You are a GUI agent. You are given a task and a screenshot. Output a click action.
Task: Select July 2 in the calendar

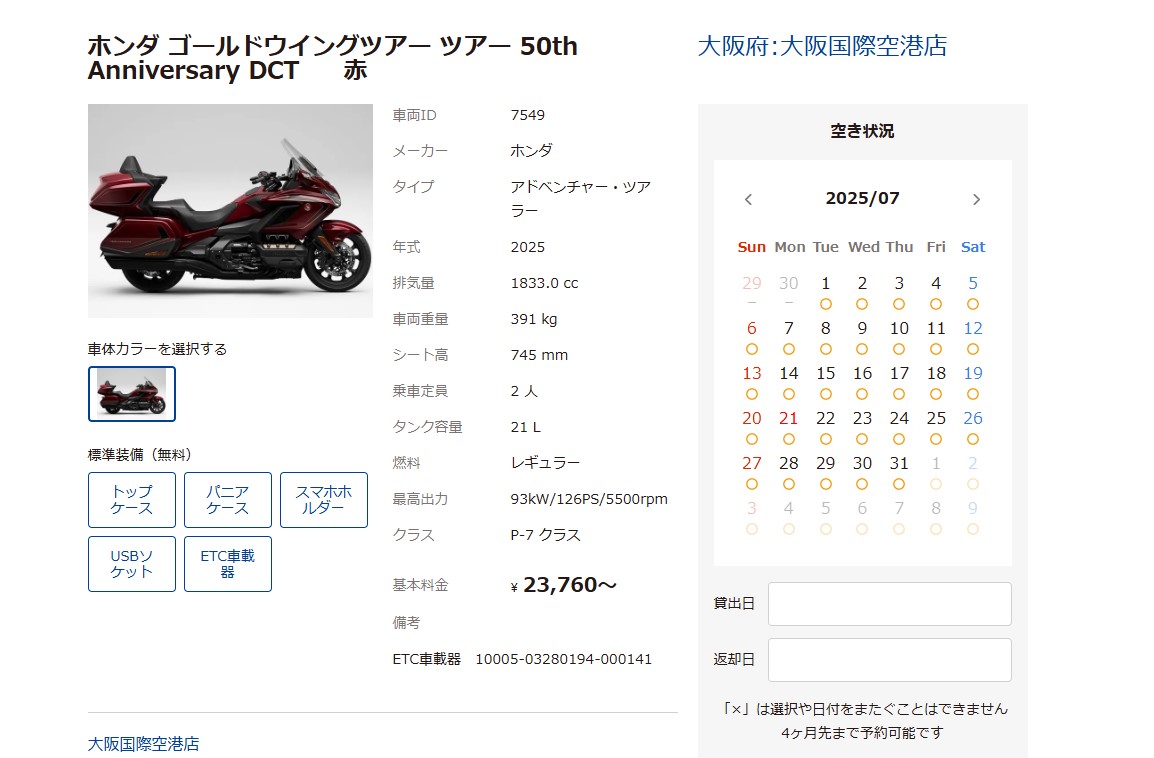pyautogui.click(x=863, y=292)
